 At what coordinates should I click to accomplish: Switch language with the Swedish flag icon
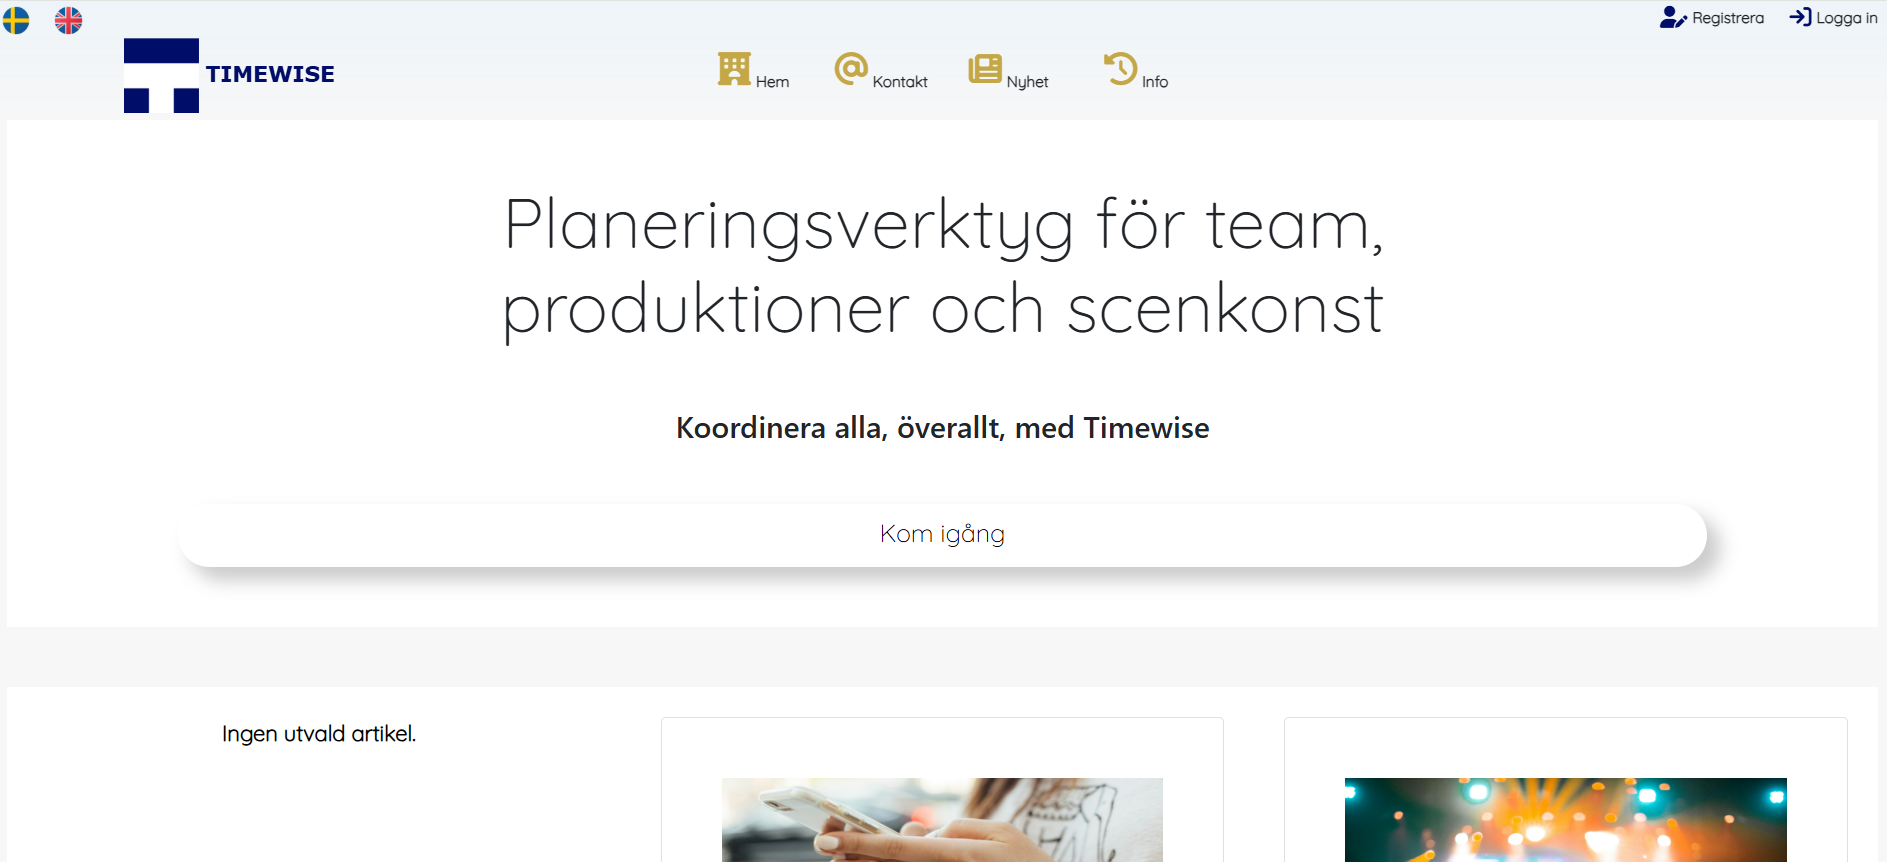16,20
